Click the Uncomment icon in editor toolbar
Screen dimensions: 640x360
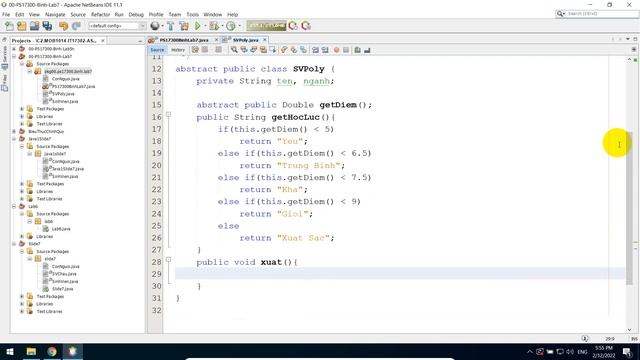click(367, 50)
